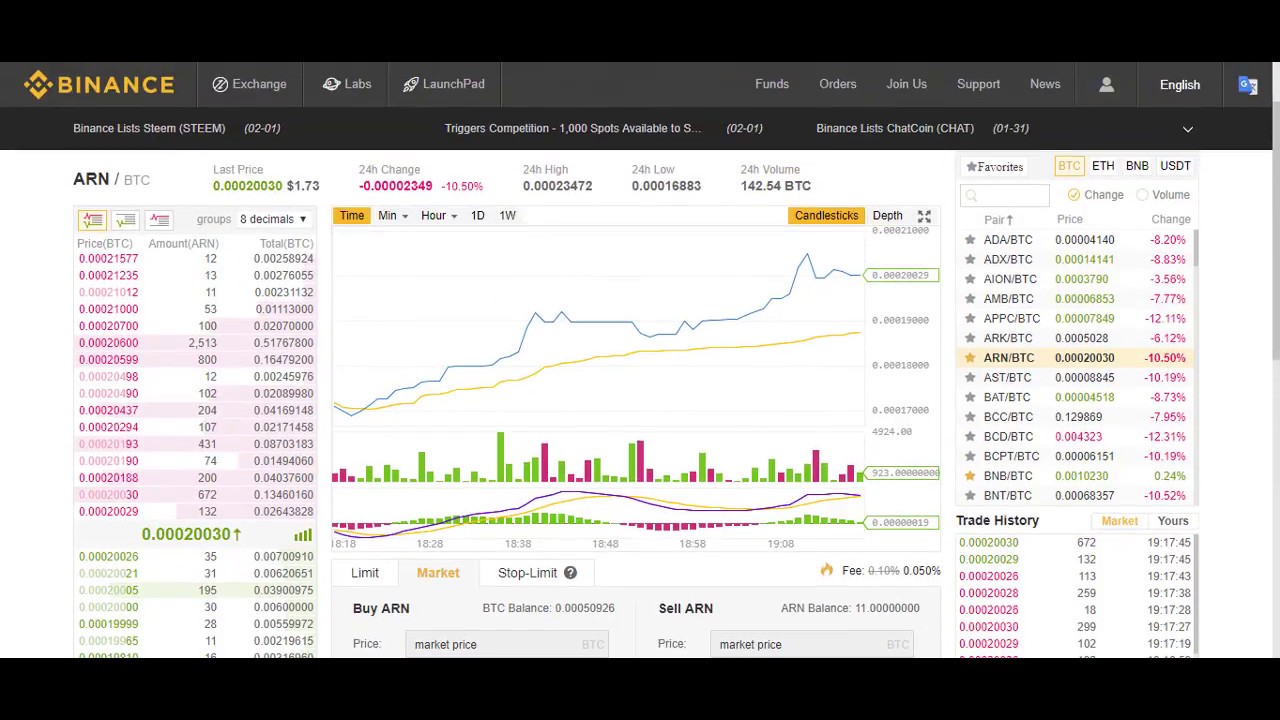Click the Google Translate icon
Image resolution: width=1280 pixels, height=720 pixels.
point(1248,85)
